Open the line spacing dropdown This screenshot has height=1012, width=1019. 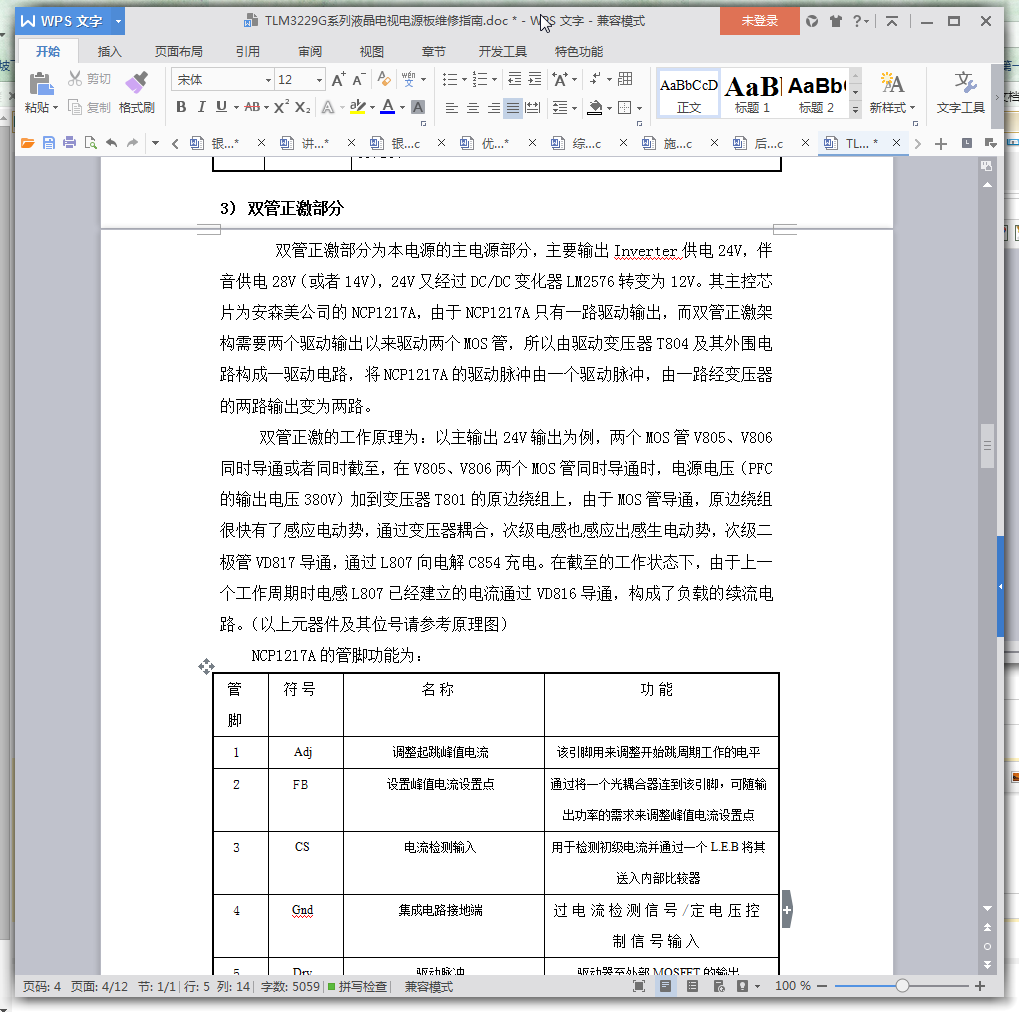point(564,107)
